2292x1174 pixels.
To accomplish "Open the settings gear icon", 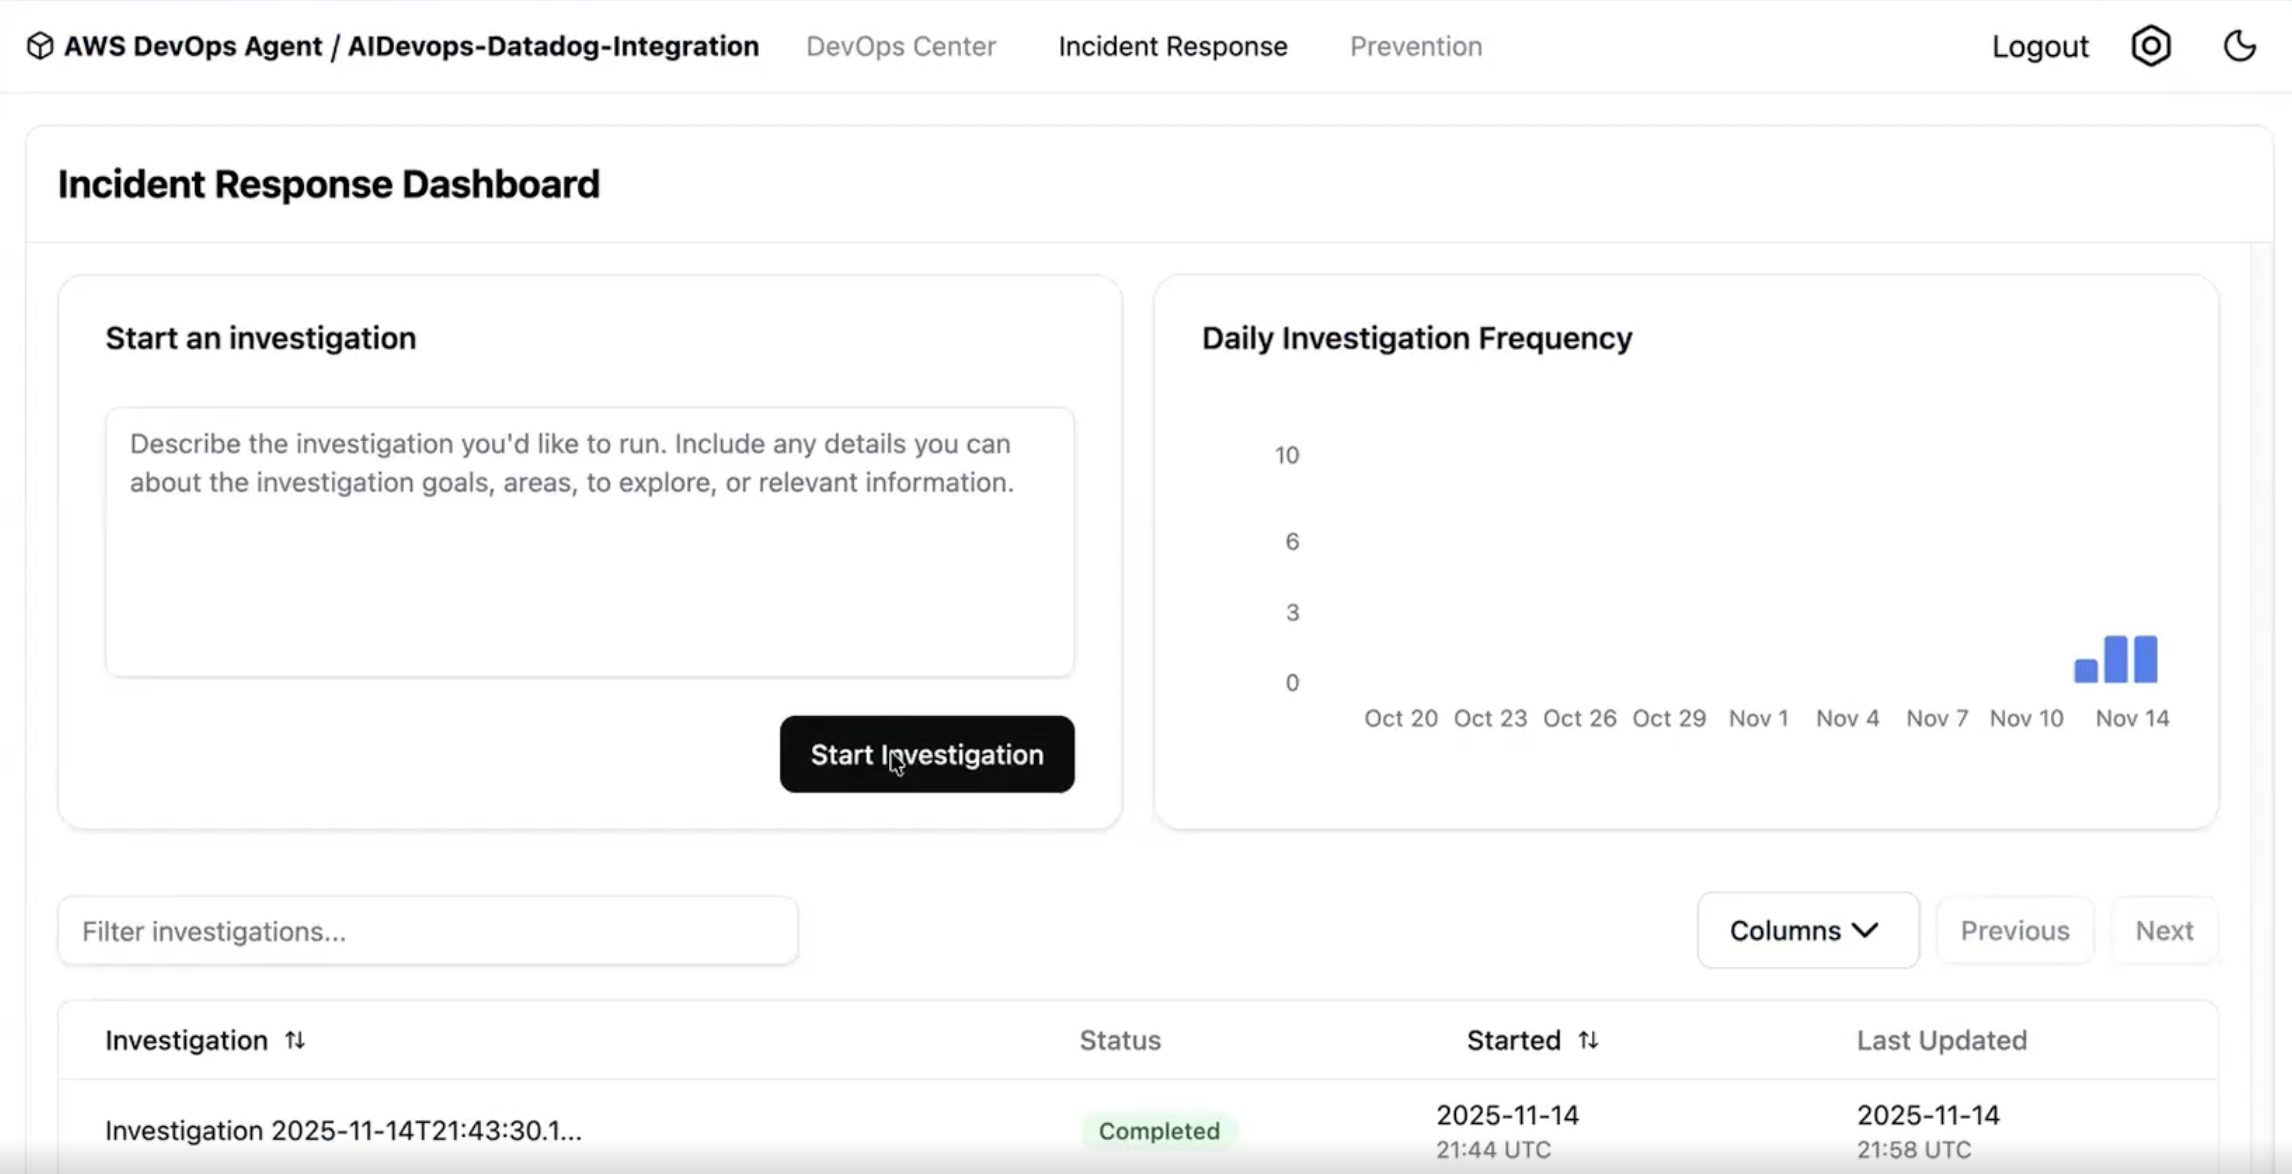I will [2152, 45].
